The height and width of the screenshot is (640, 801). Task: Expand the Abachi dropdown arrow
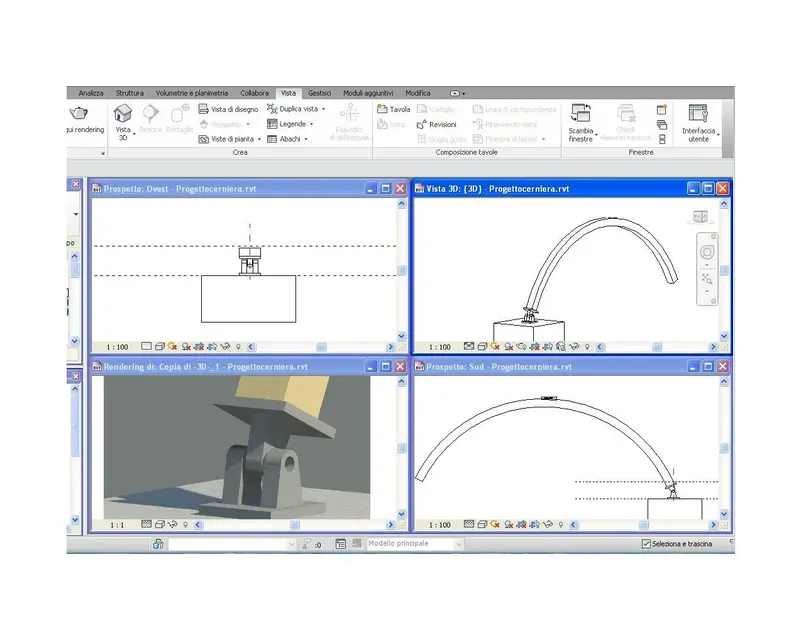tap(306, 139)
